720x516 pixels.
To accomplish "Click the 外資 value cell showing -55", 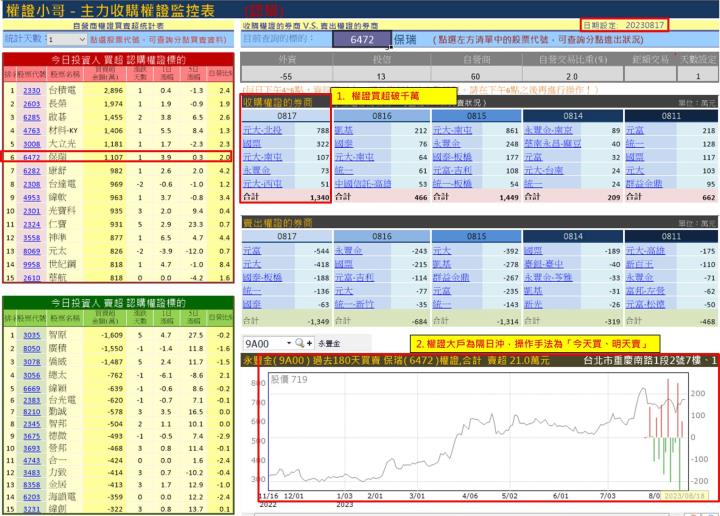I will (286, 76).
